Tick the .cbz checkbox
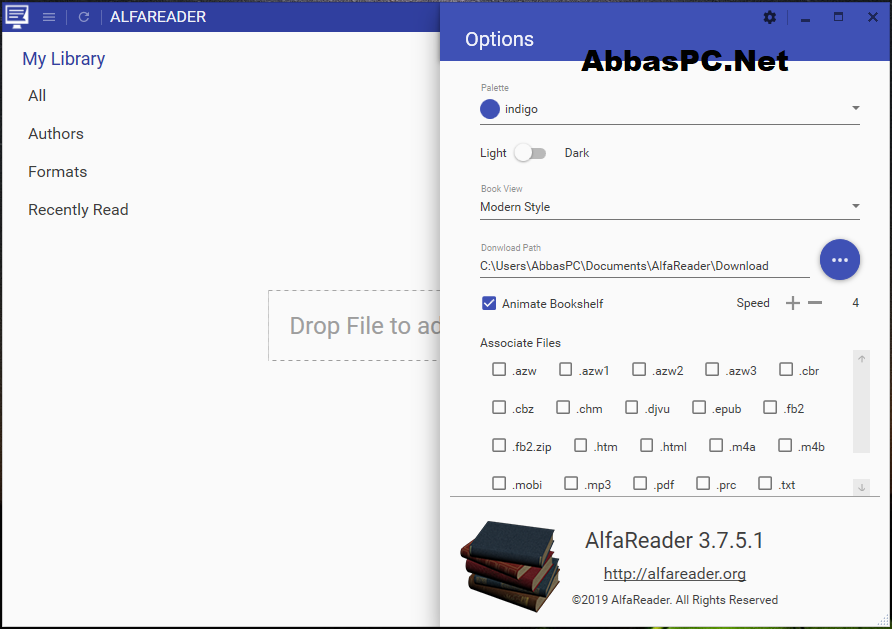The height and width of the screenshot is (629, 892). [x=499, y=408]
